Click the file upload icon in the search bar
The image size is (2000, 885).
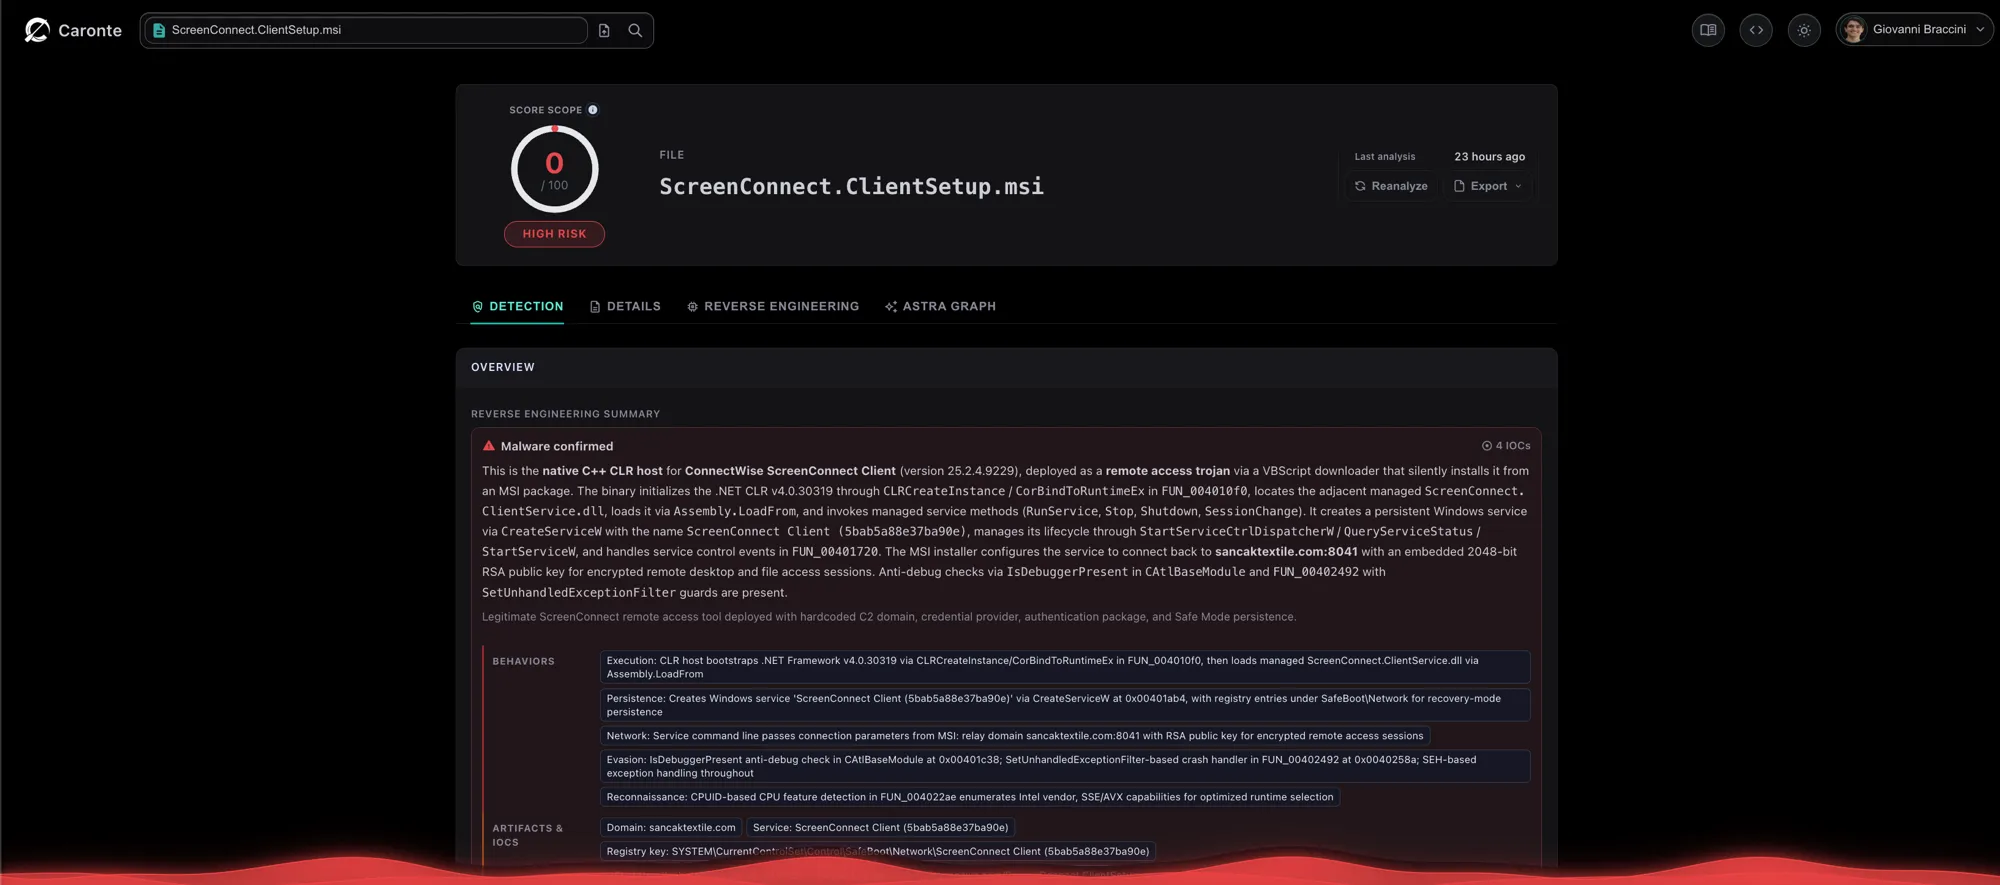604,30
